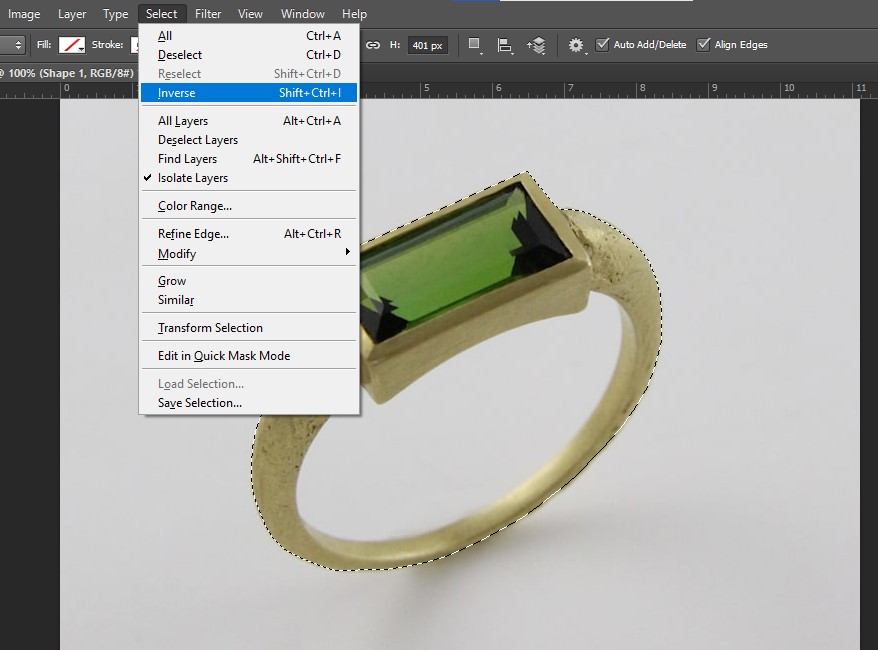Select Transform Selection

pos(210,328)
